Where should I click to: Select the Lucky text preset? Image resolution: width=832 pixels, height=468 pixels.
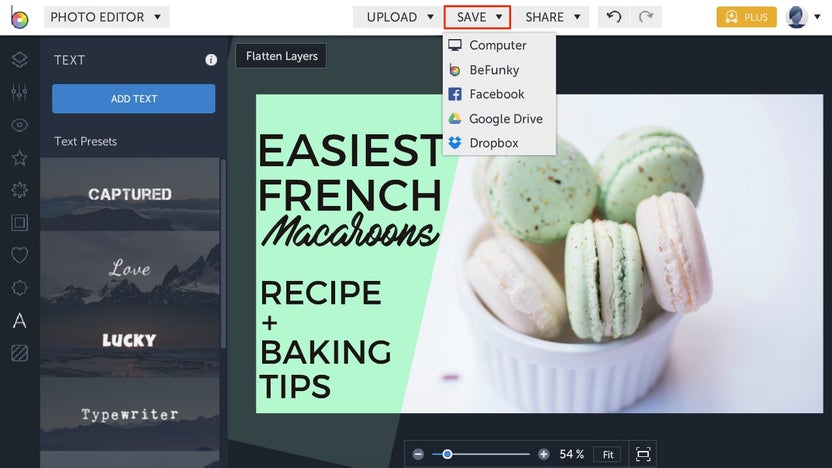tap(130, 340)
